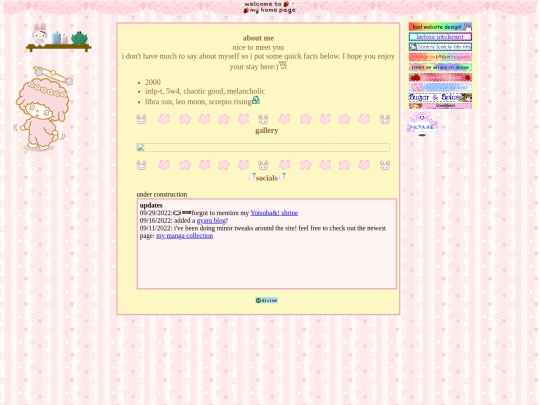Viewport: 540px width, 405px height.
Task: Click the 'divine' badge at the box bottom
Action: [x=267, y=300]
